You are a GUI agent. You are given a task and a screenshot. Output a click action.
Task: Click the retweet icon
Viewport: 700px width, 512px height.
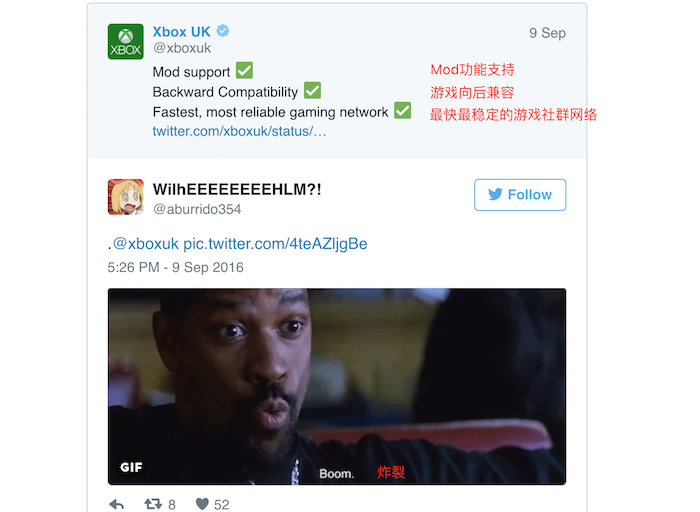153,504
